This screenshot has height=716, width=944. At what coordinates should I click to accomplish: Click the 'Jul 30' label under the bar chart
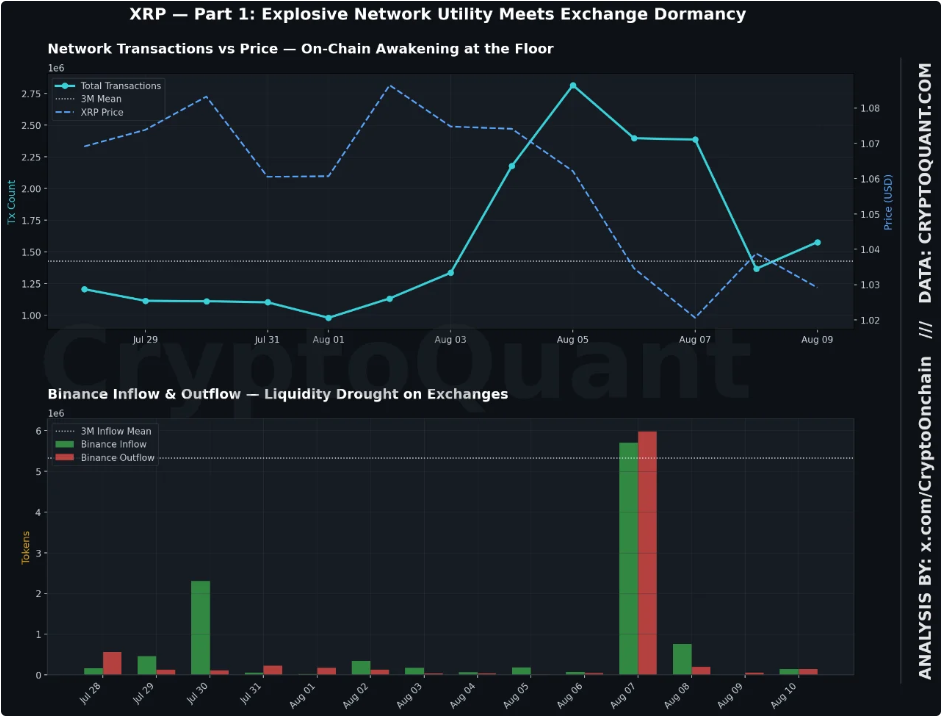[x=198, y=694]
